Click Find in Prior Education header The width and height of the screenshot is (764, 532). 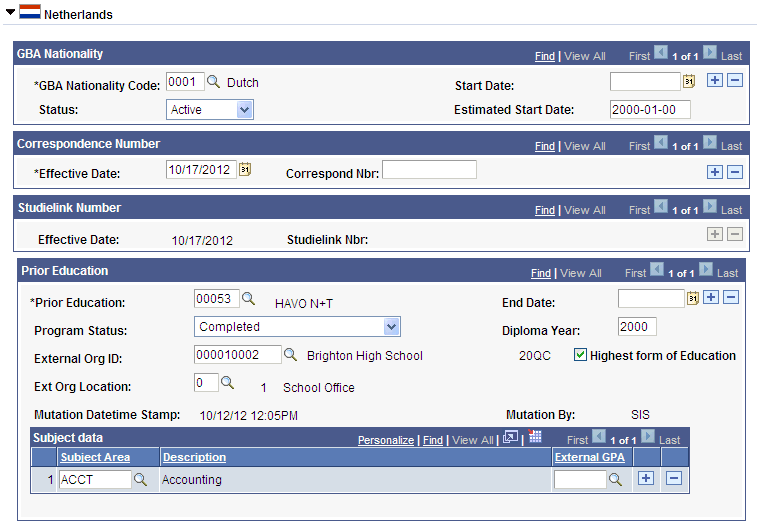coord(541,273)
